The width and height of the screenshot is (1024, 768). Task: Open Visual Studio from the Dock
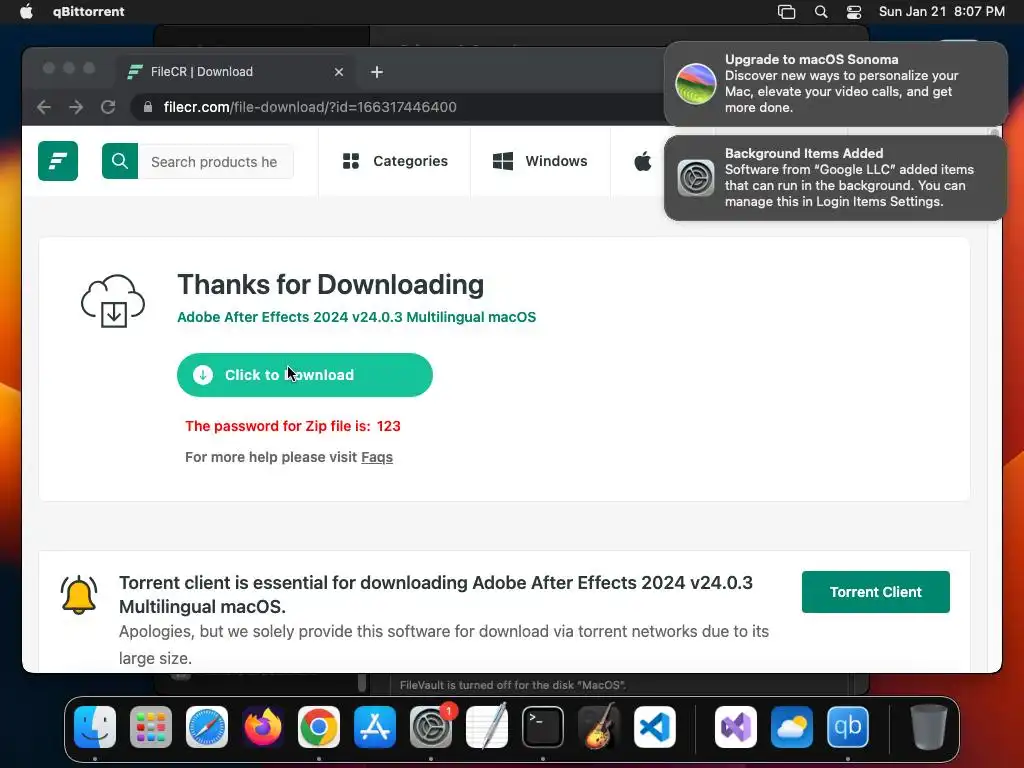tap(736, 727)
